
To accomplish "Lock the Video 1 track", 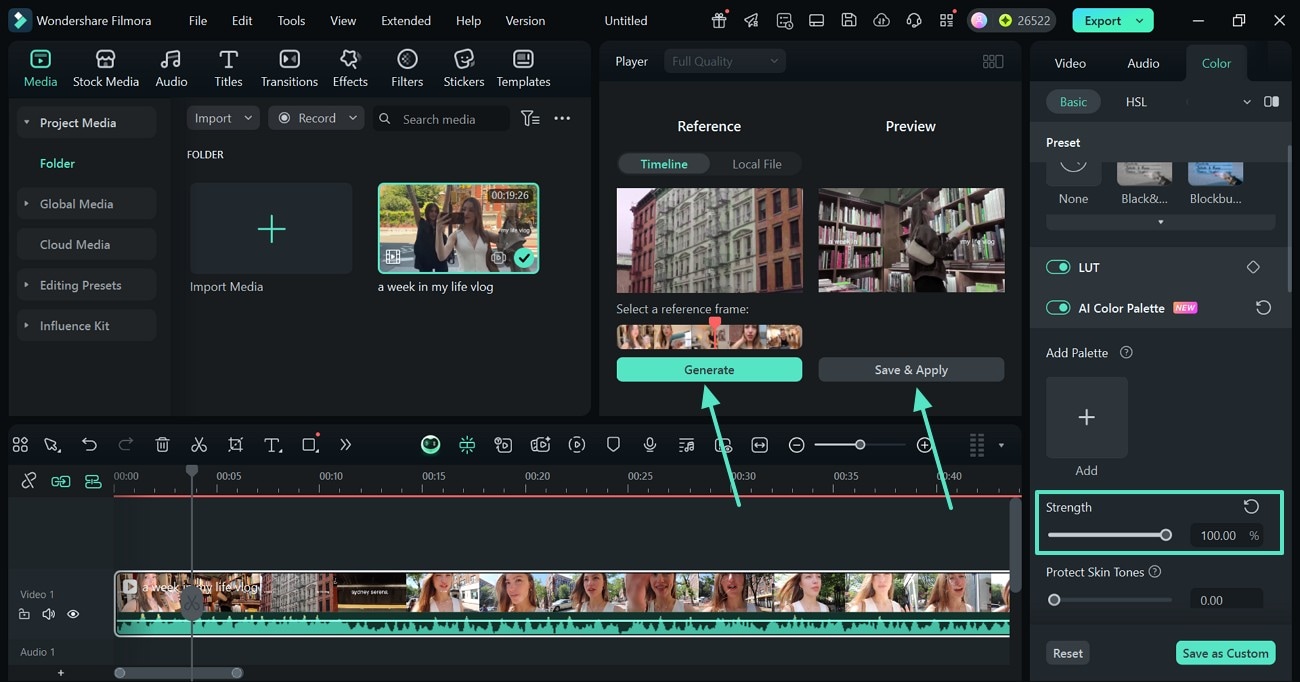I will (x=25, y=614).
